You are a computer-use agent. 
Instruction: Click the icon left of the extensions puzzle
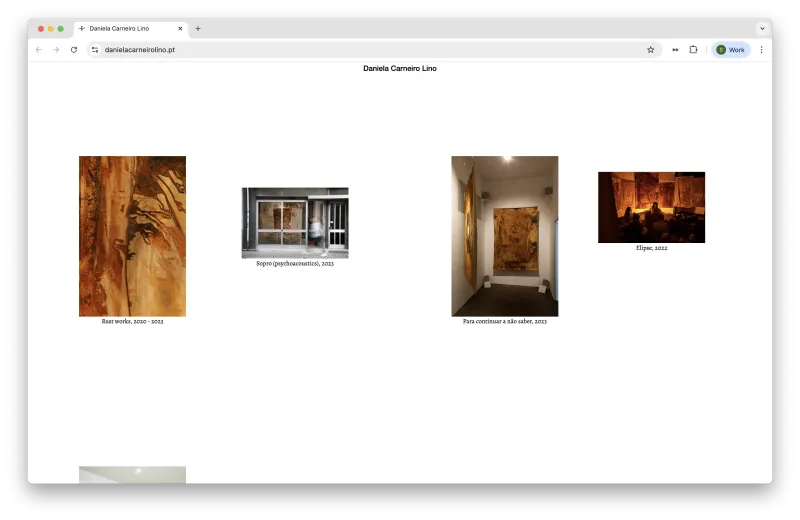pyautogui.click(x=675, y=49)
